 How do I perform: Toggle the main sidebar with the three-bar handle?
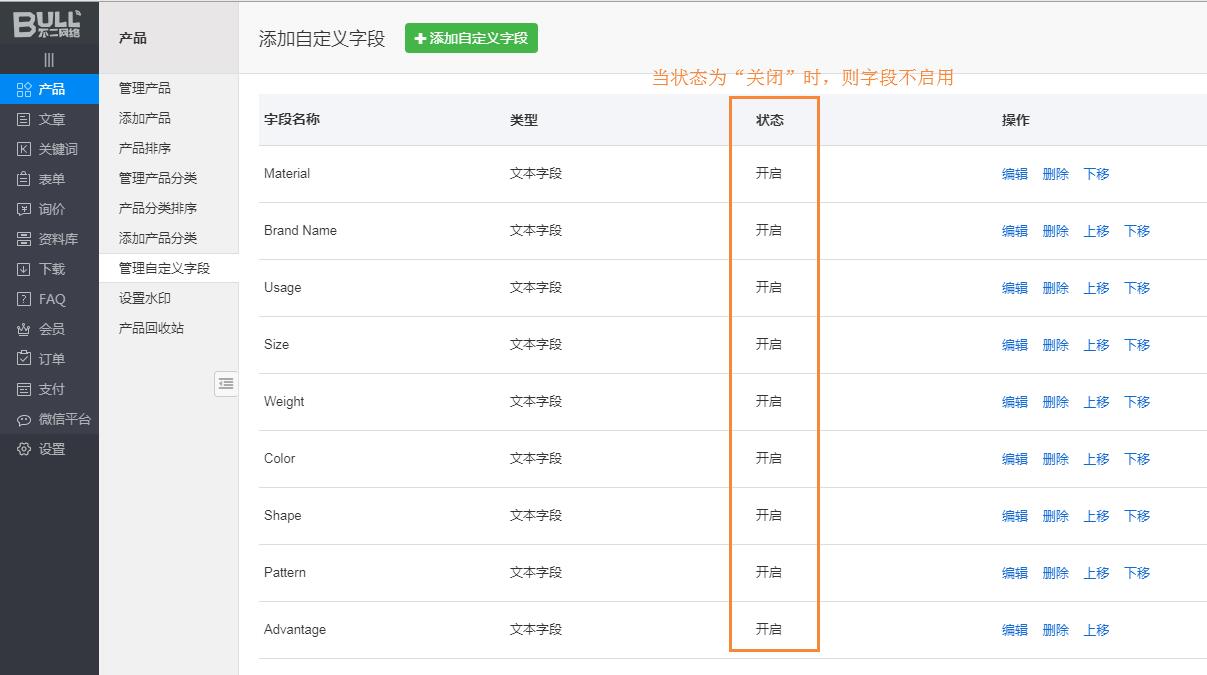[49, 60]
